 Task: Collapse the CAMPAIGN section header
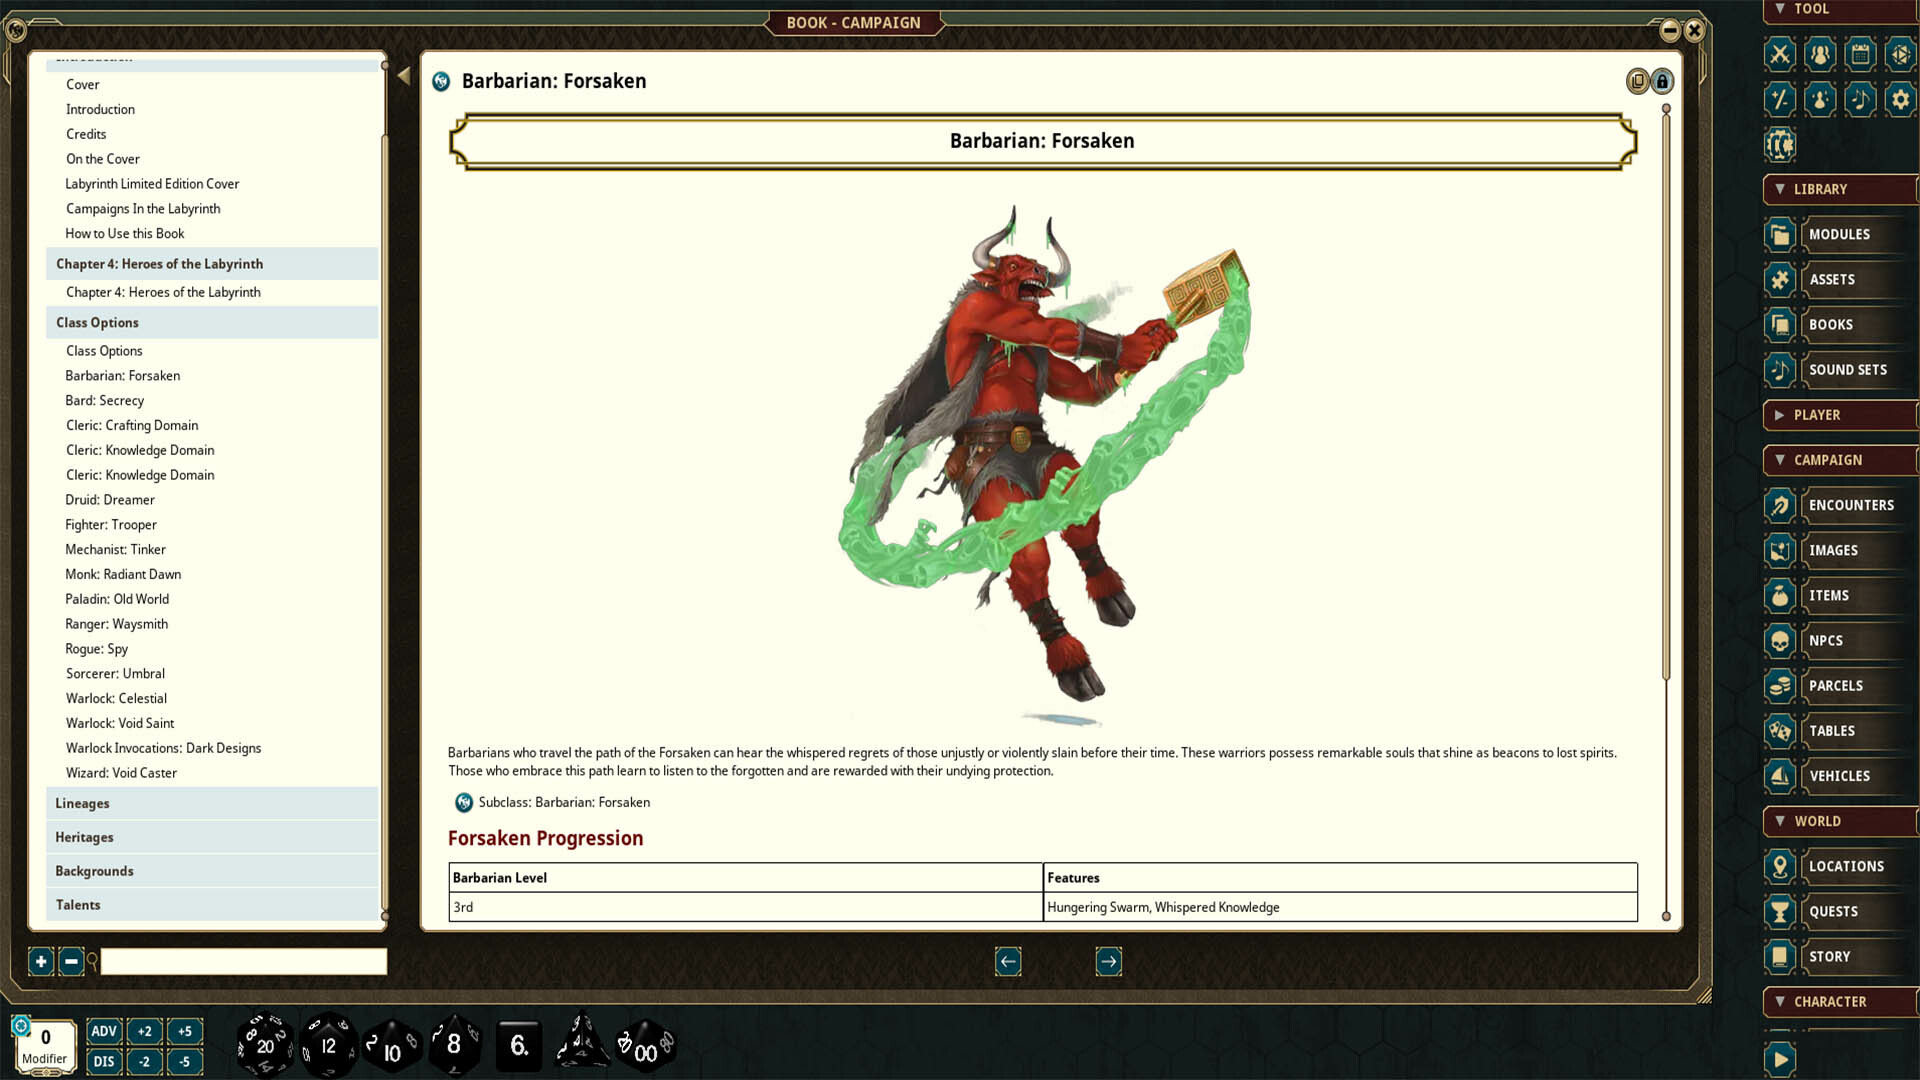point(1840,460)
